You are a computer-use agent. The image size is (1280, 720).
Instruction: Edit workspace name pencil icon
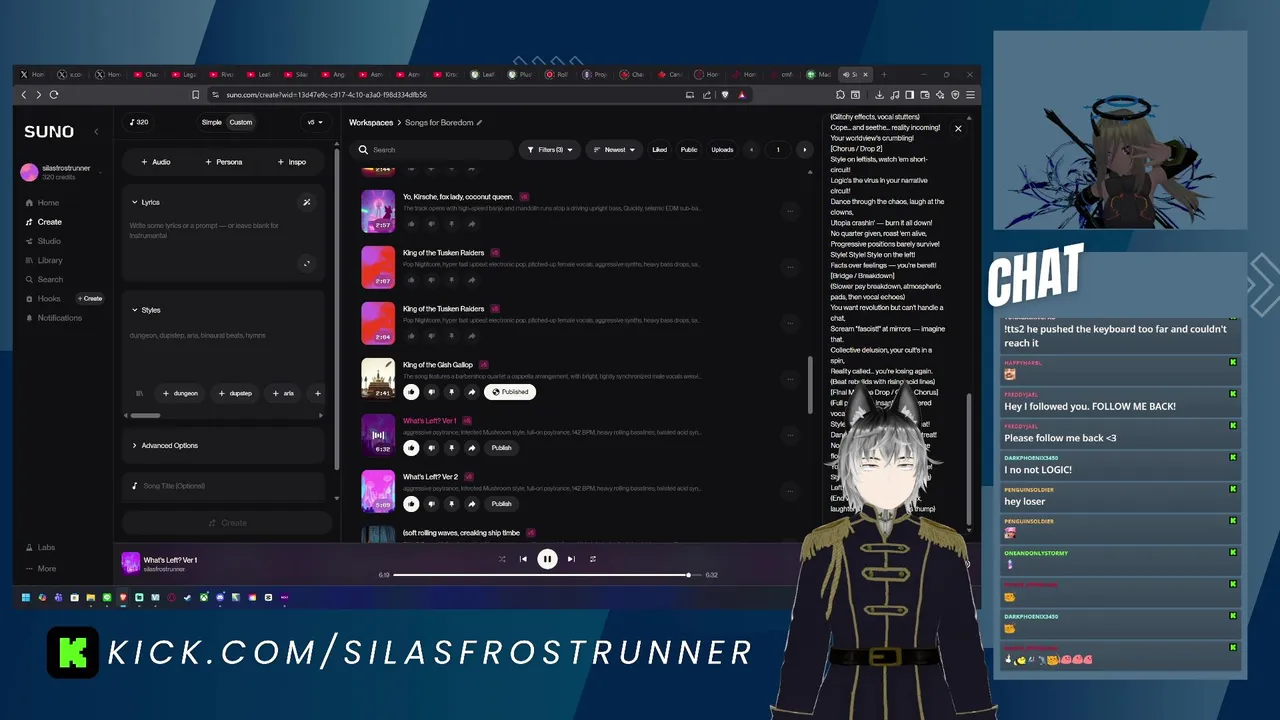point(480,123)
